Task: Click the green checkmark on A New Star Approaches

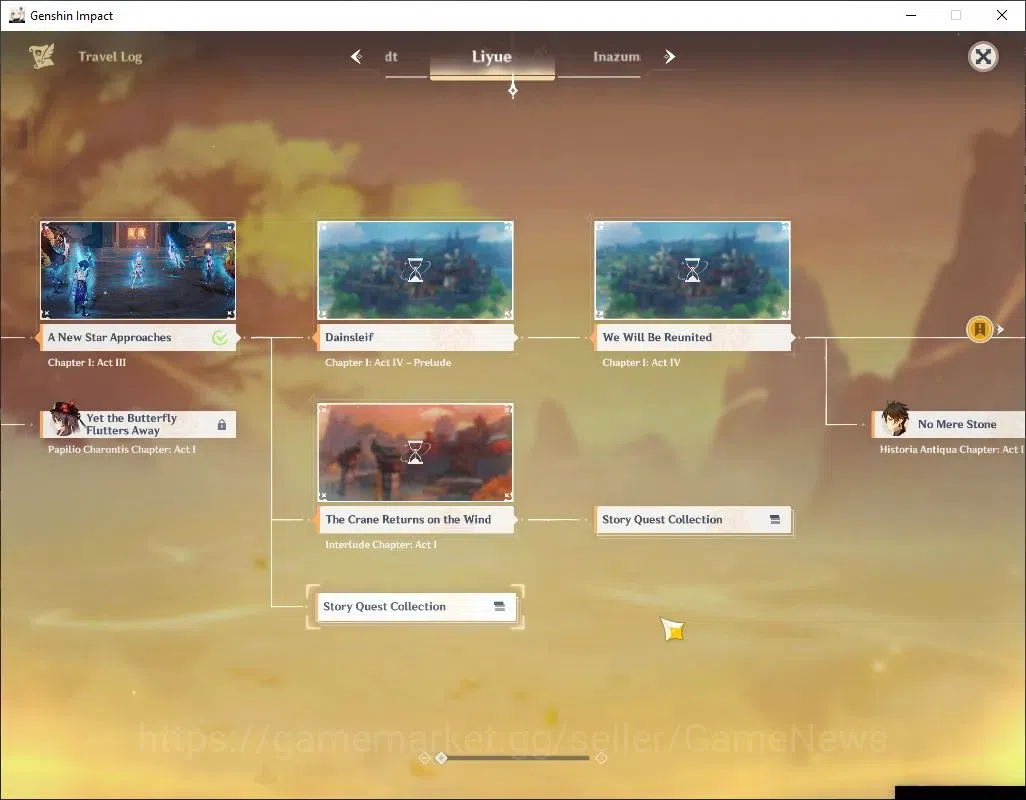Action: [x=220, y=338]
